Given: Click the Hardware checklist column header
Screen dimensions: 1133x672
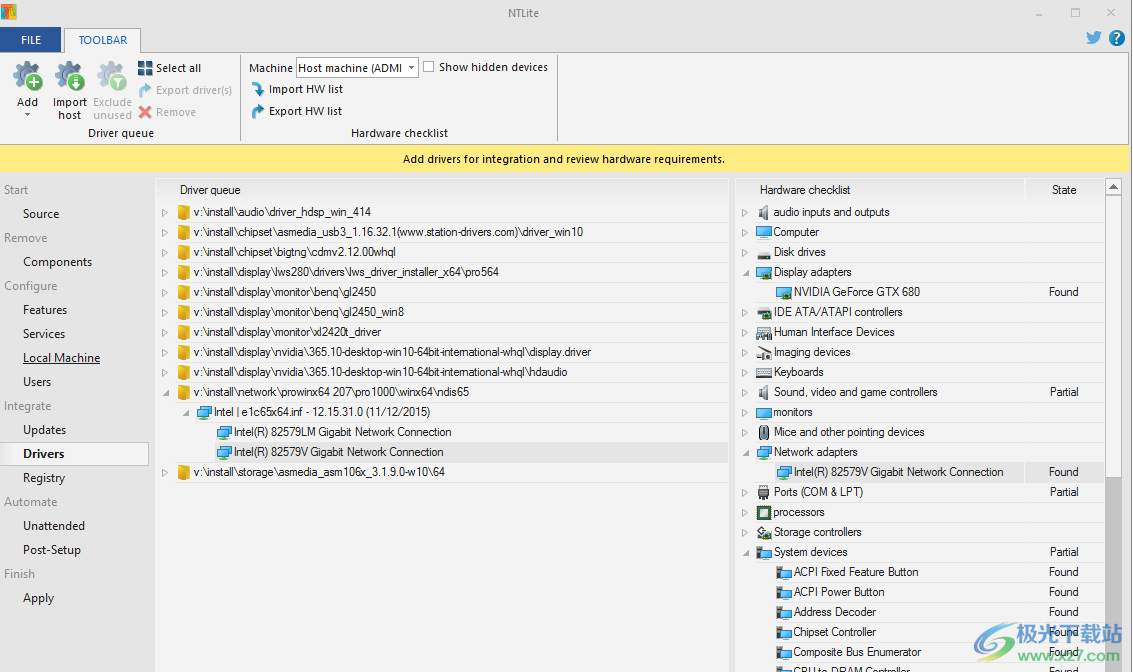Looking at the screenshot, I should pyautogui.click(x=880, y=190).
